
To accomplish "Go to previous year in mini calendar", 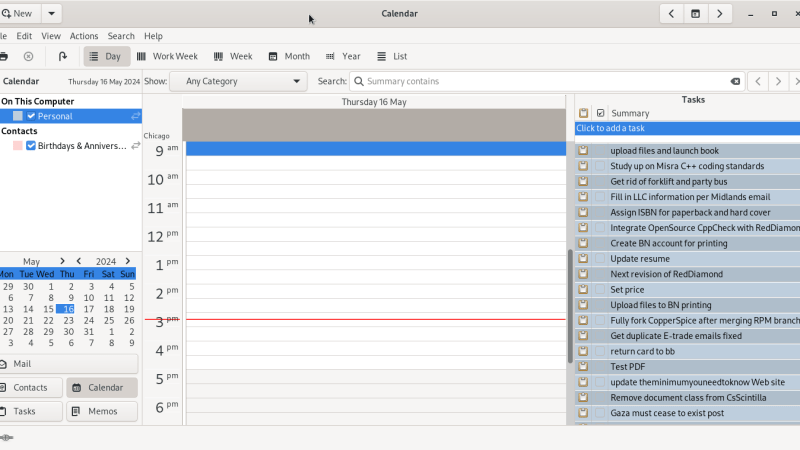I will click(79, 261).
